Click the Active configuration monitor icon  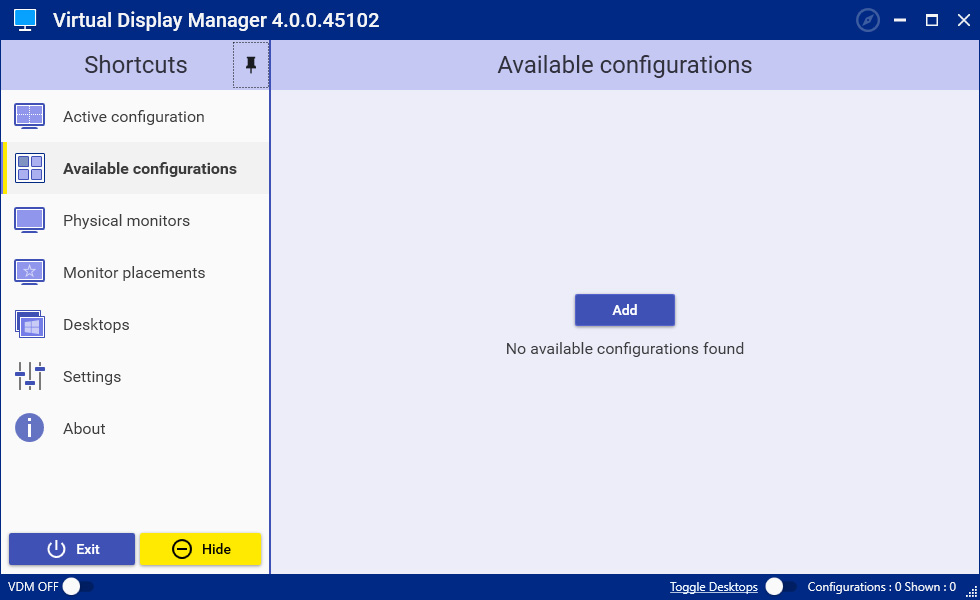(29, 116)
